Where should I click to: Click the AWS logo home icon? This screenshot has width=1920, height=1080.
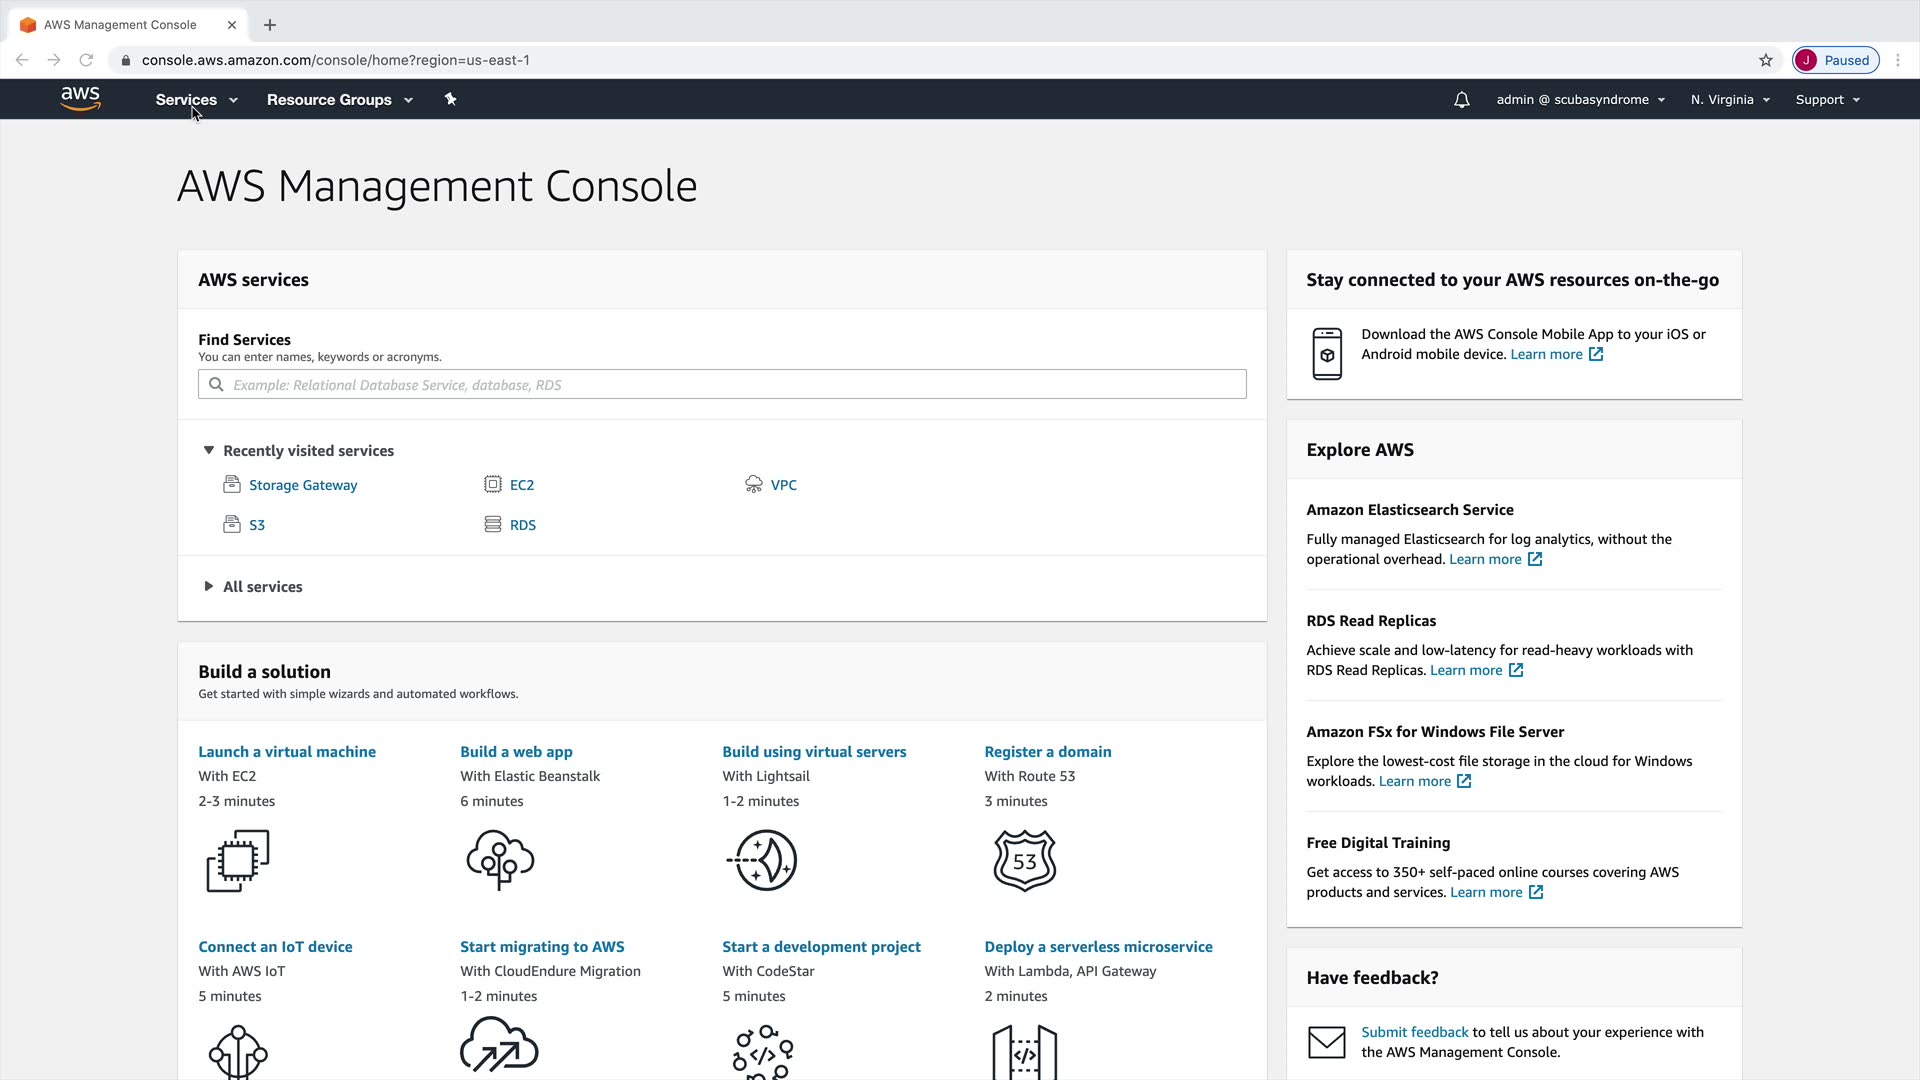point(80,98)
